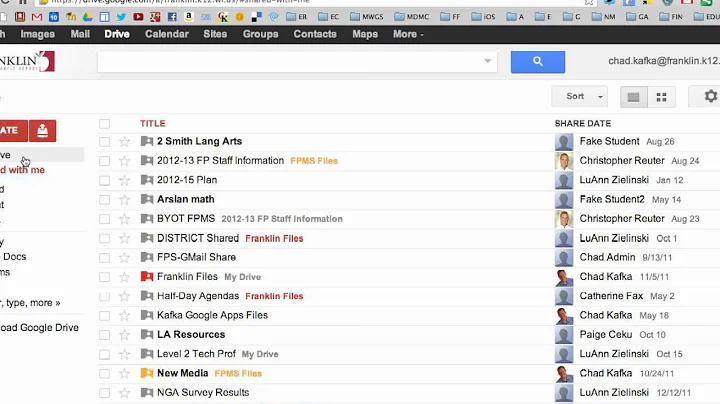Open the iOS bookmarks folder
This screenshot has width=720, height=404.
point(484,17)
